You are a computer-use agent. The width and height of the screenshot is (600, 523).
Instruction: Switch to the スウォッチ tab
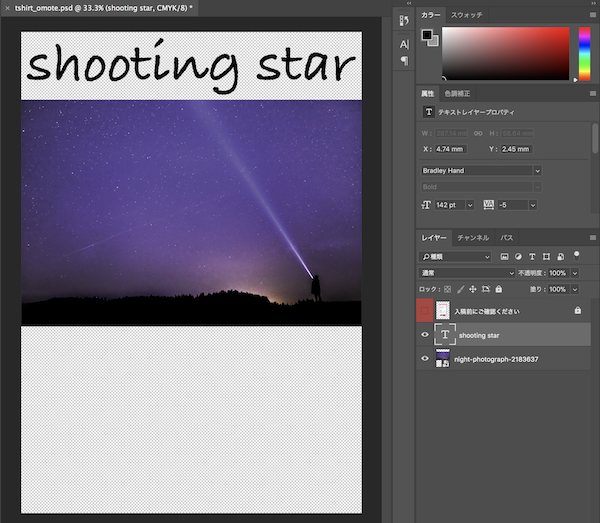(466, 15)
